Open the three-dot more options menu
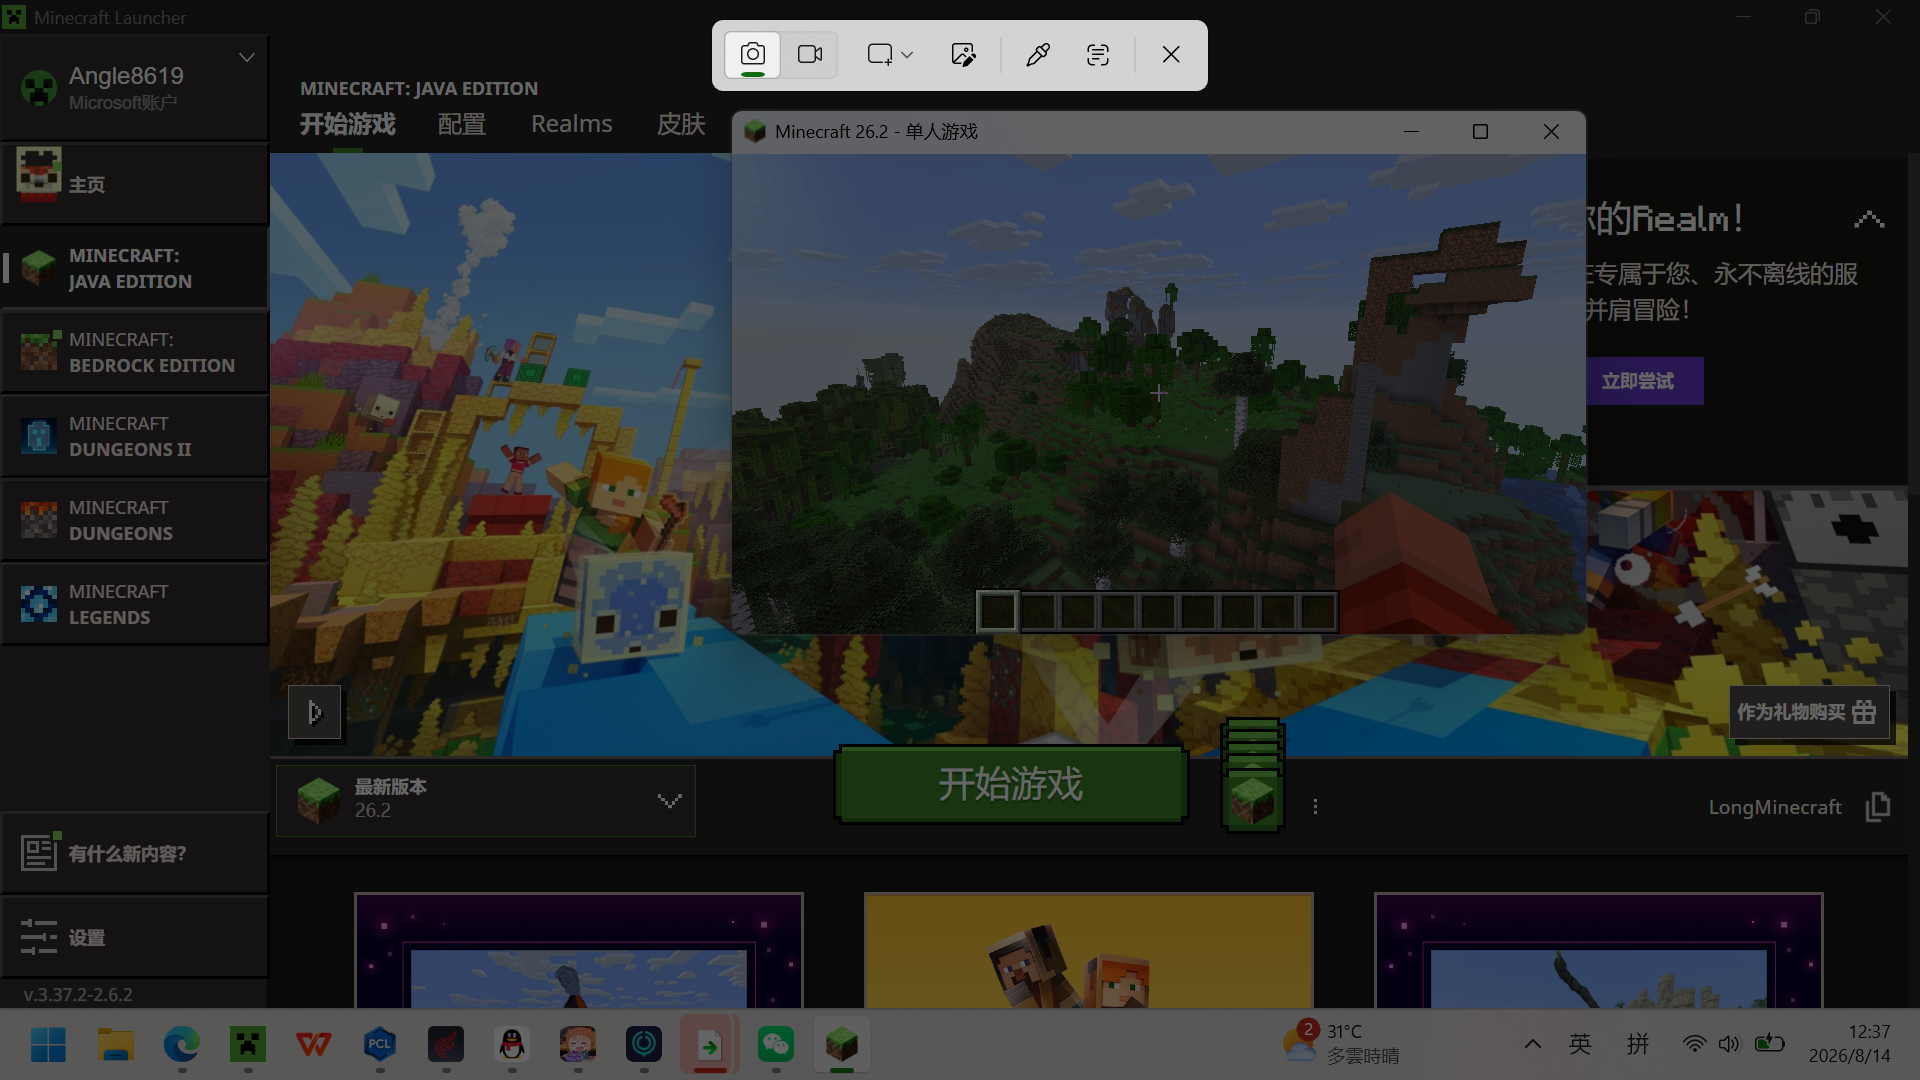Viewport: 1920px width, 1080px height. click(x=1315, y=806)
